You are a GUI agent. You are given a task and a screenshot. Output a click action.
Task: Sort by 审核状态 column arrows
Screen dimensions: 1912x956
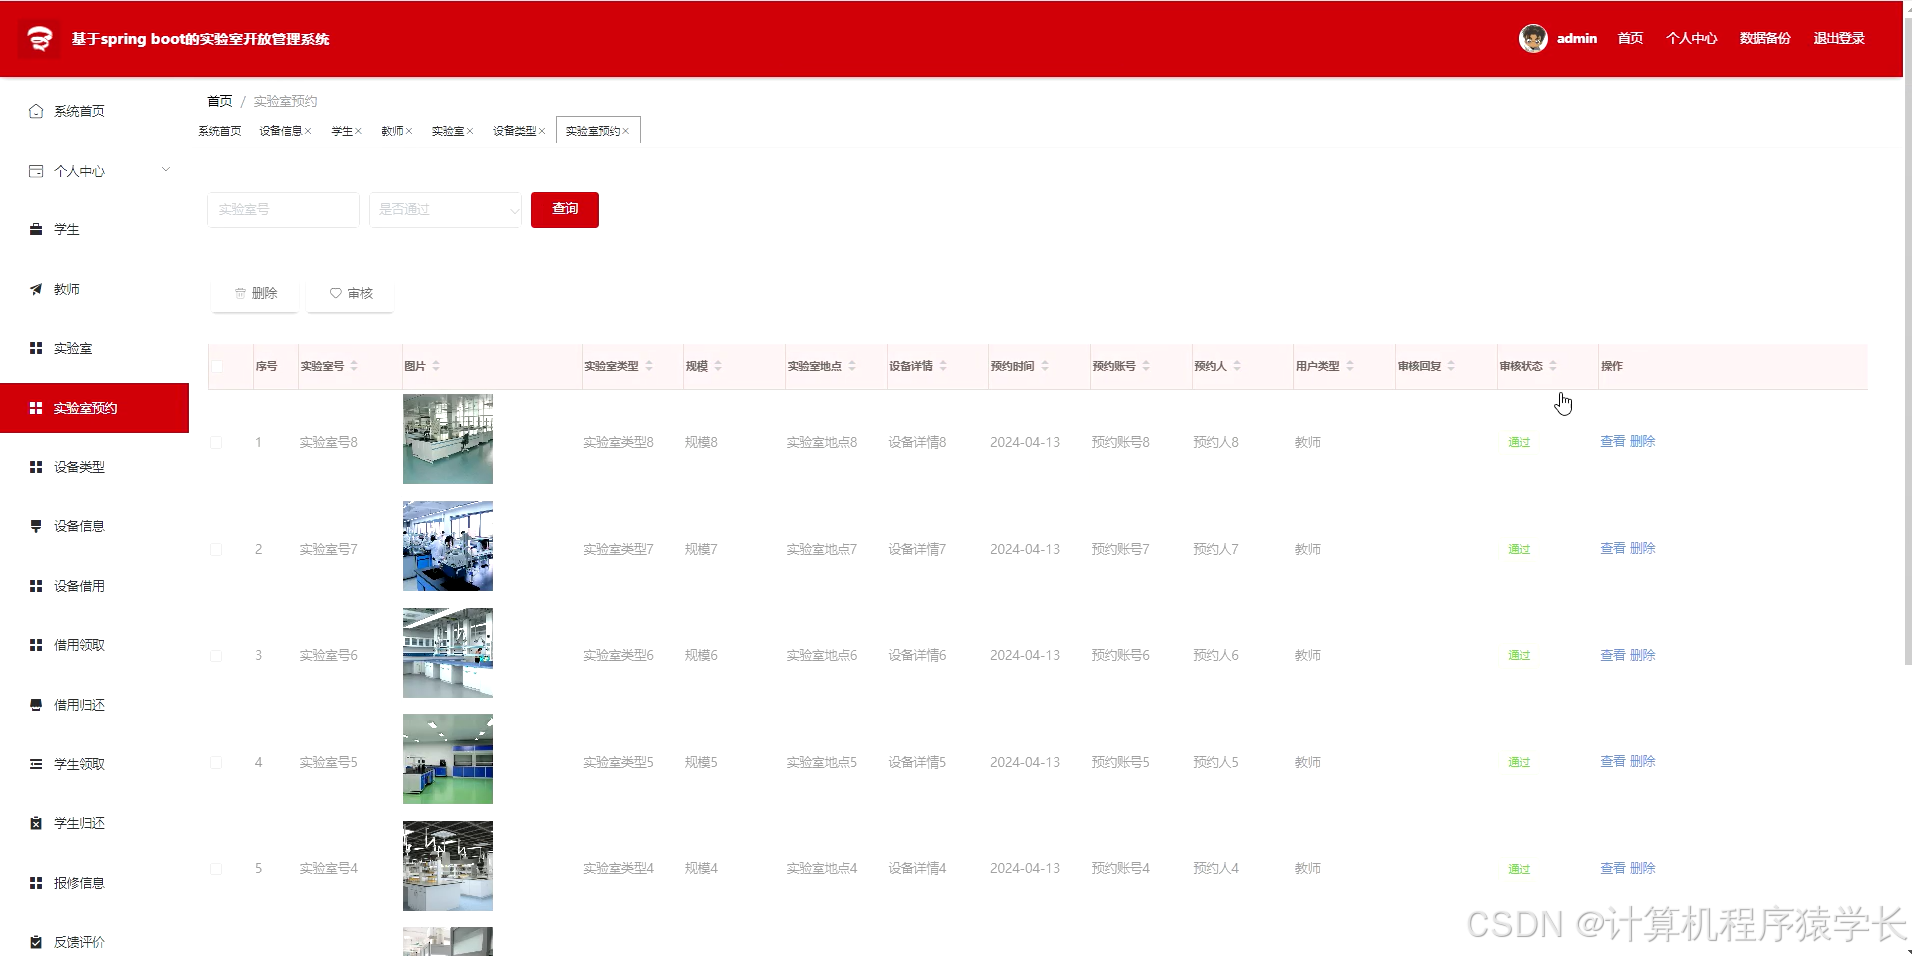point(1553,366)
